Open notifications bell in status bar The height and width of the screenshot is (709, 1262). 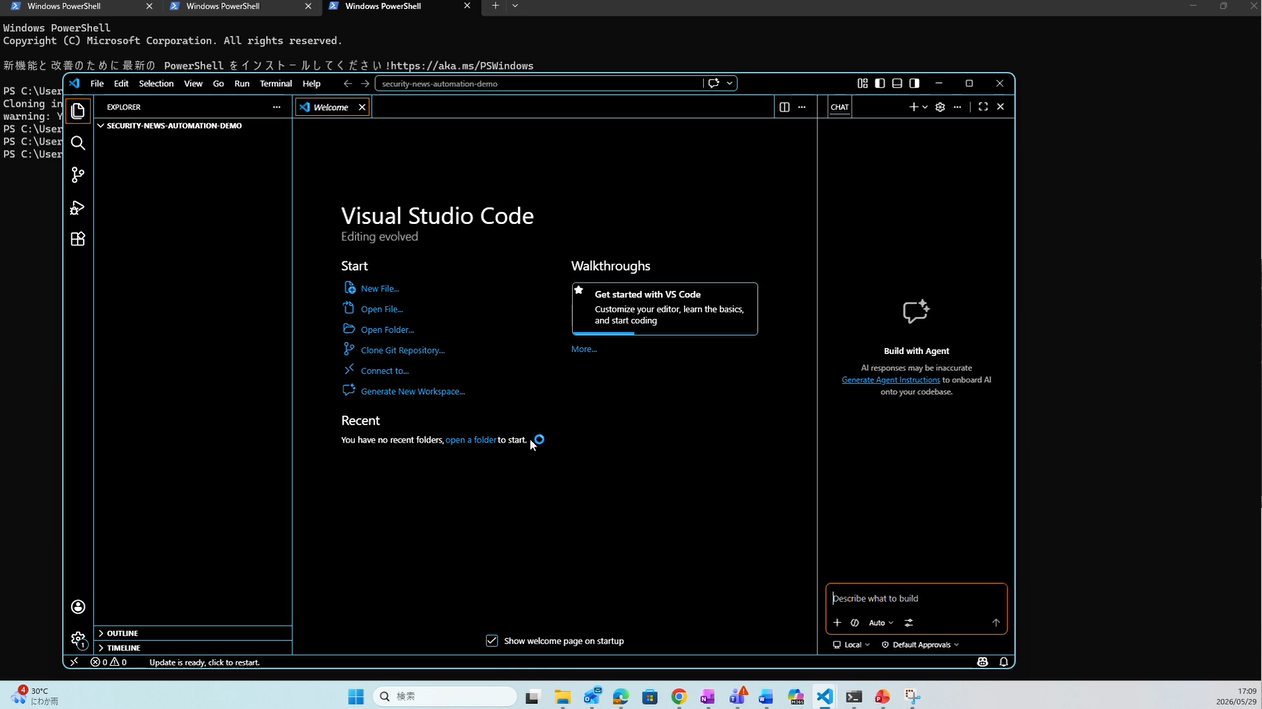[x=1004, y=662]
